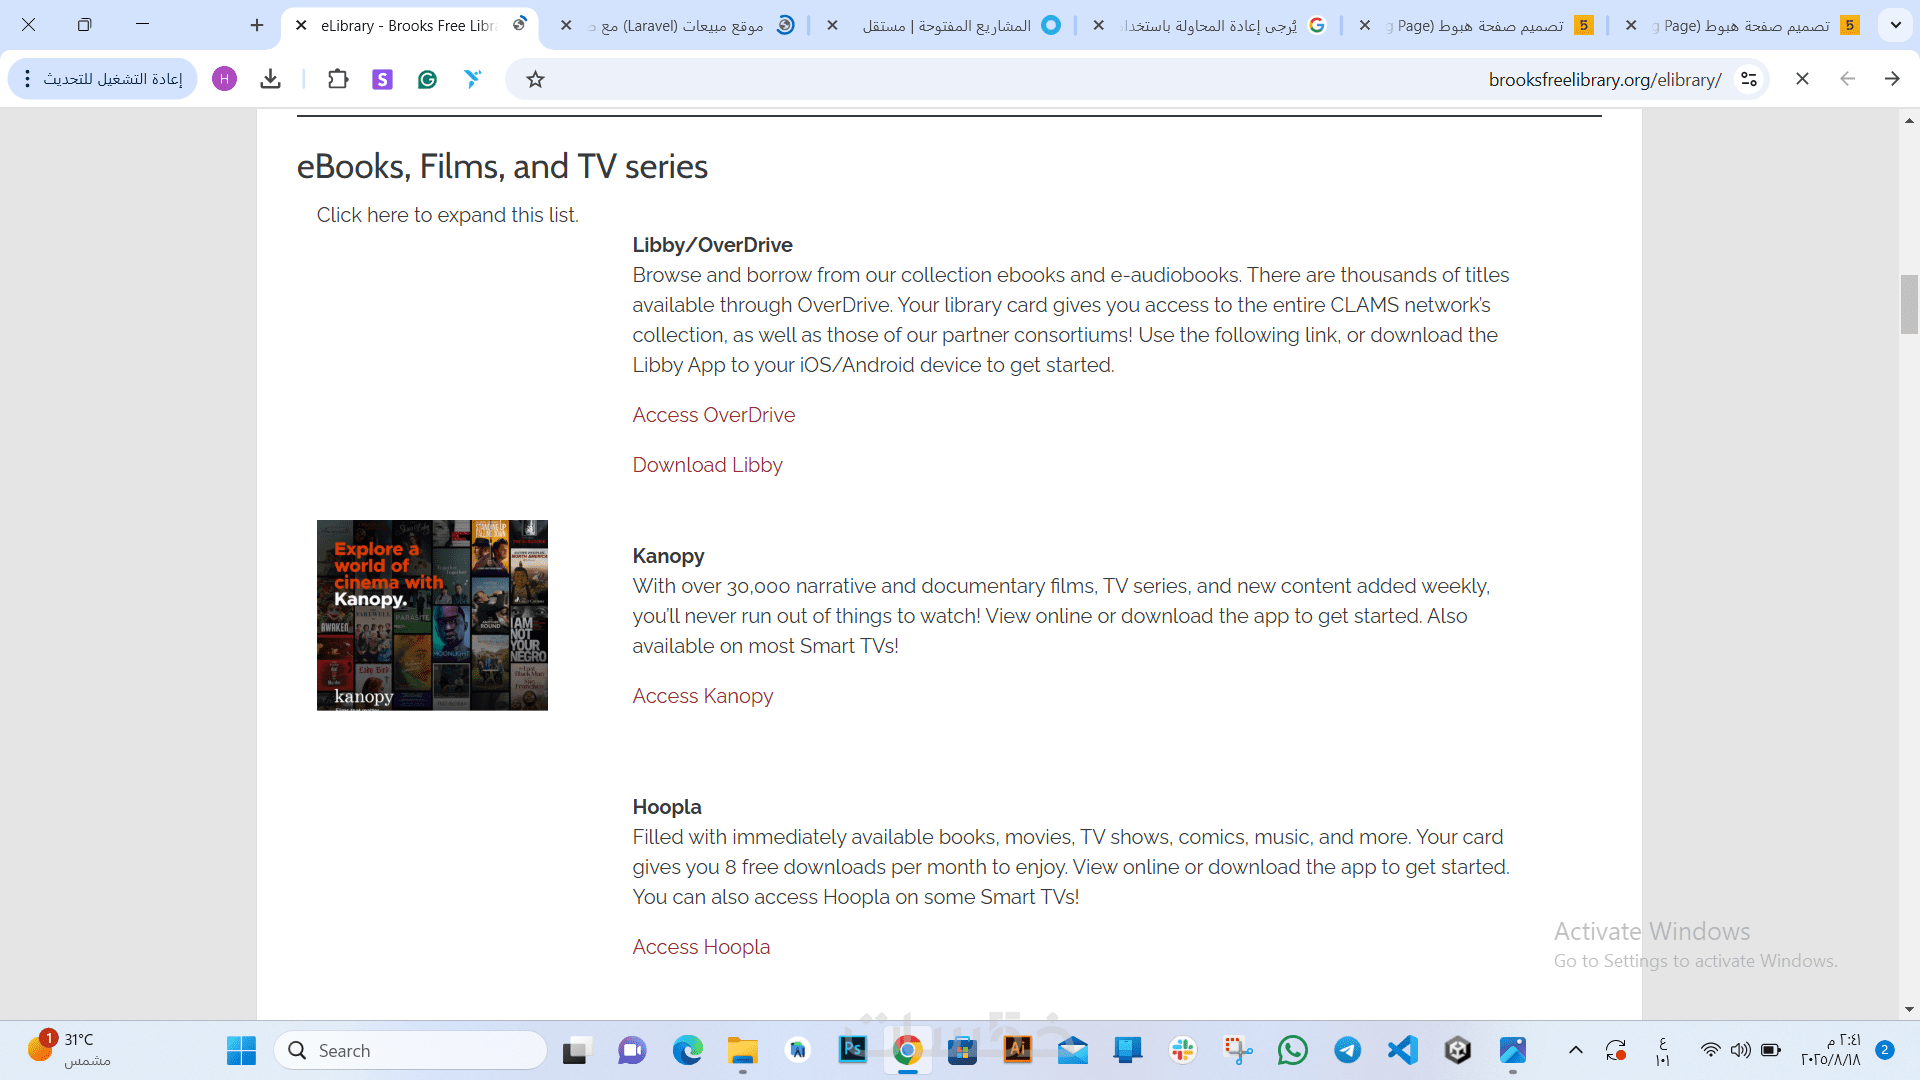The height and width of the screenshot is (1080, 1920).
Task: Click the Download Libby link
Action: 707,465
